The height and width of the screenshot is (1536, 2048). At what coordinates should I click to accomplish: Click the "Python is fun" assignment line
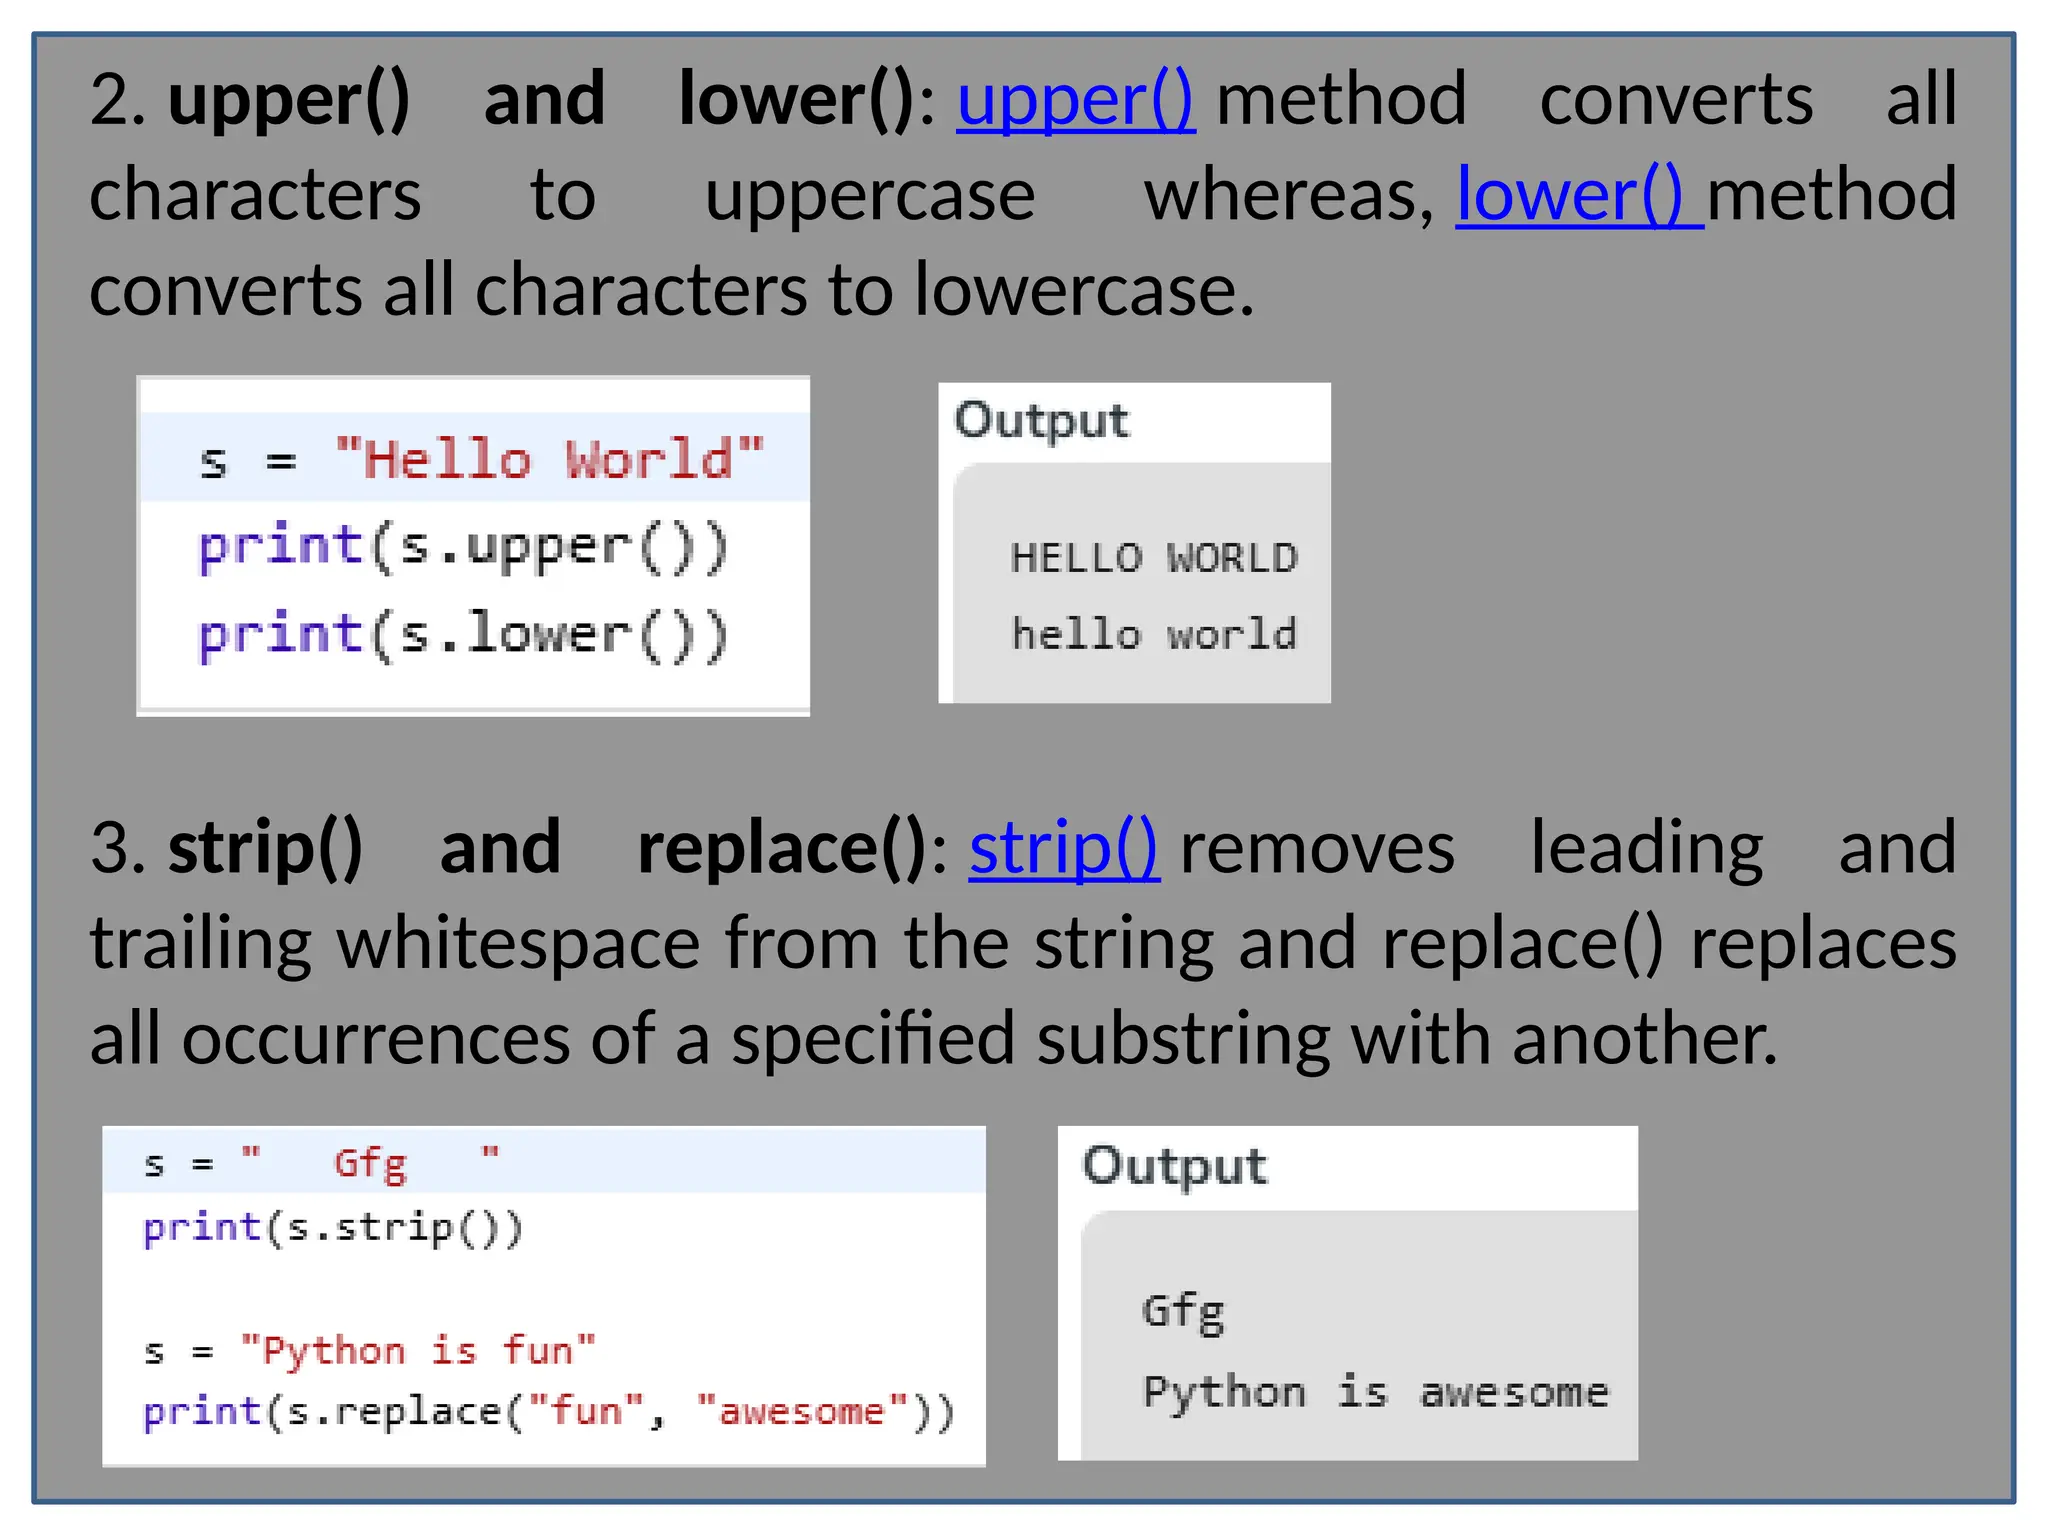[368, 1351]
